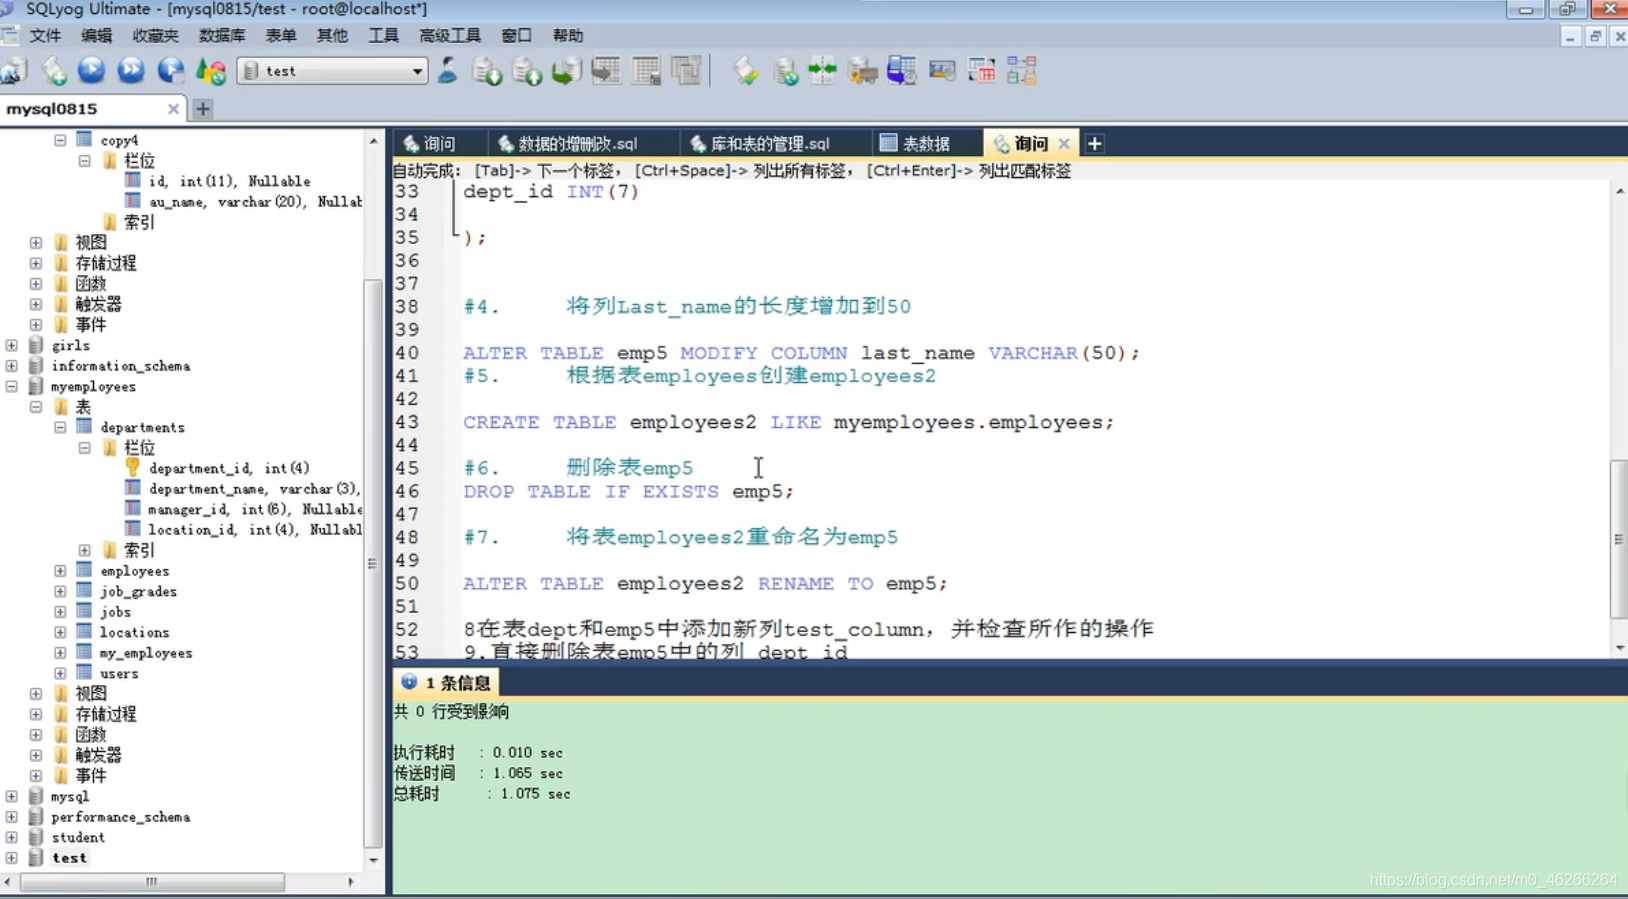Expand the girls database node
The width and height of the screenshot is (1628, 899).
click(x=11, y=345)
